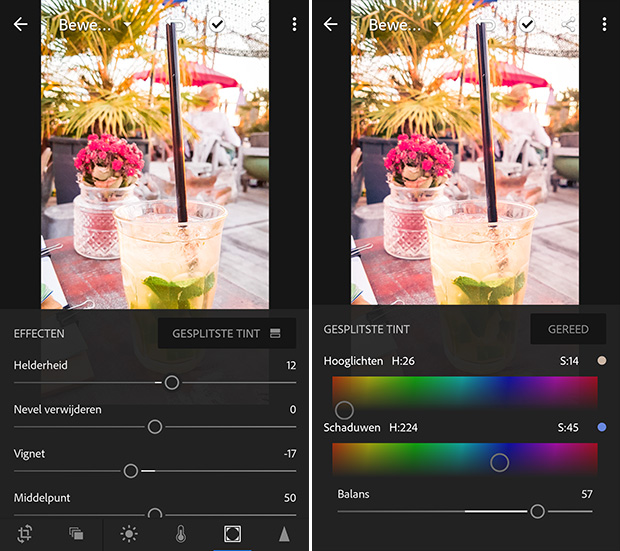The width and height of the screenshot is (620, 551).
Task: Open the presets stack icon
Action: tap(76, 534)
